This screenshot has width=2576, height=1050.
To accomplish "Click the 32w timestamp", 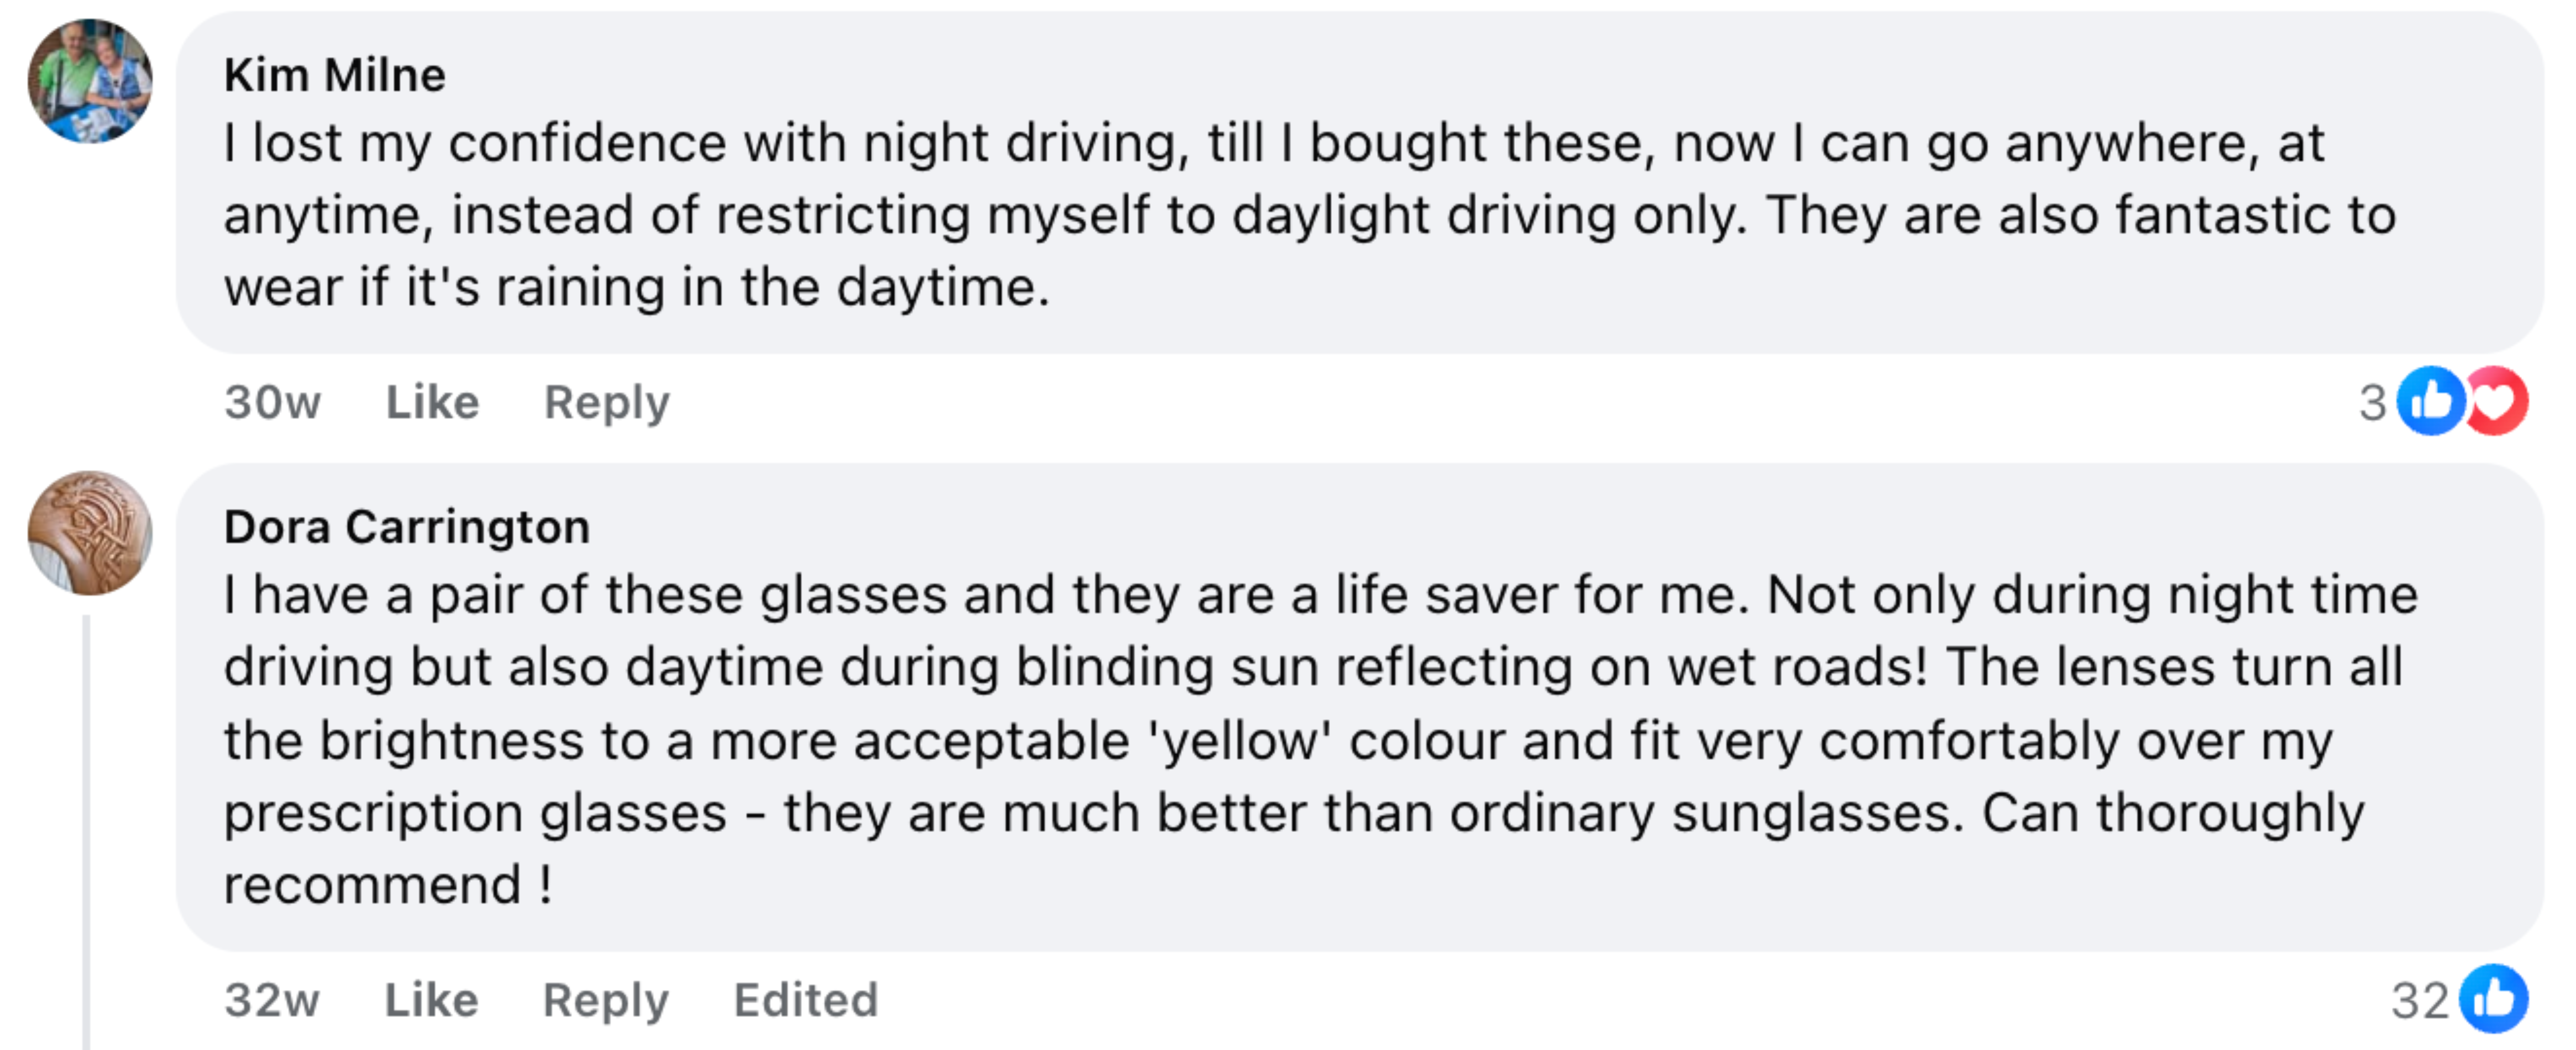I will [271, 999].
